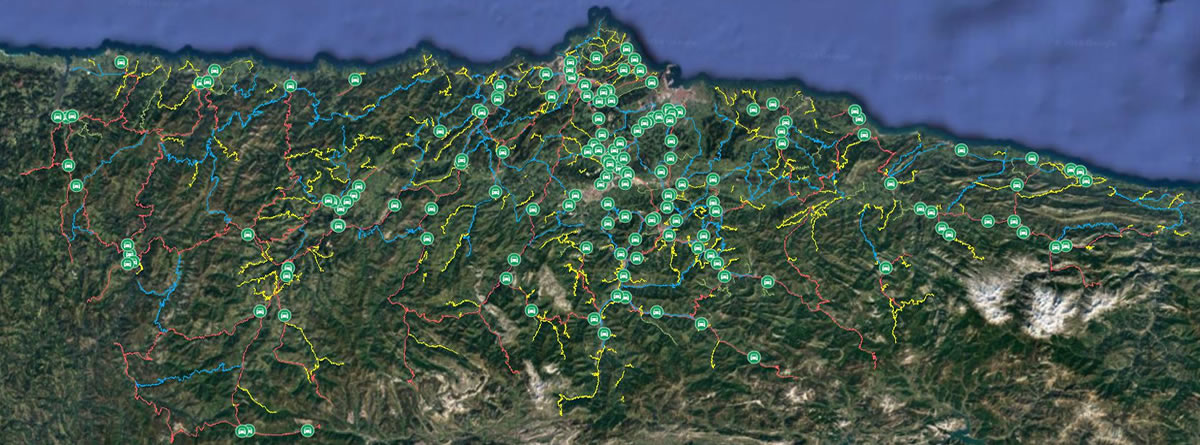Select the lone marker on the red route, west-center
This screenshot has height=445, width=1200.
(x=247, y=235)
